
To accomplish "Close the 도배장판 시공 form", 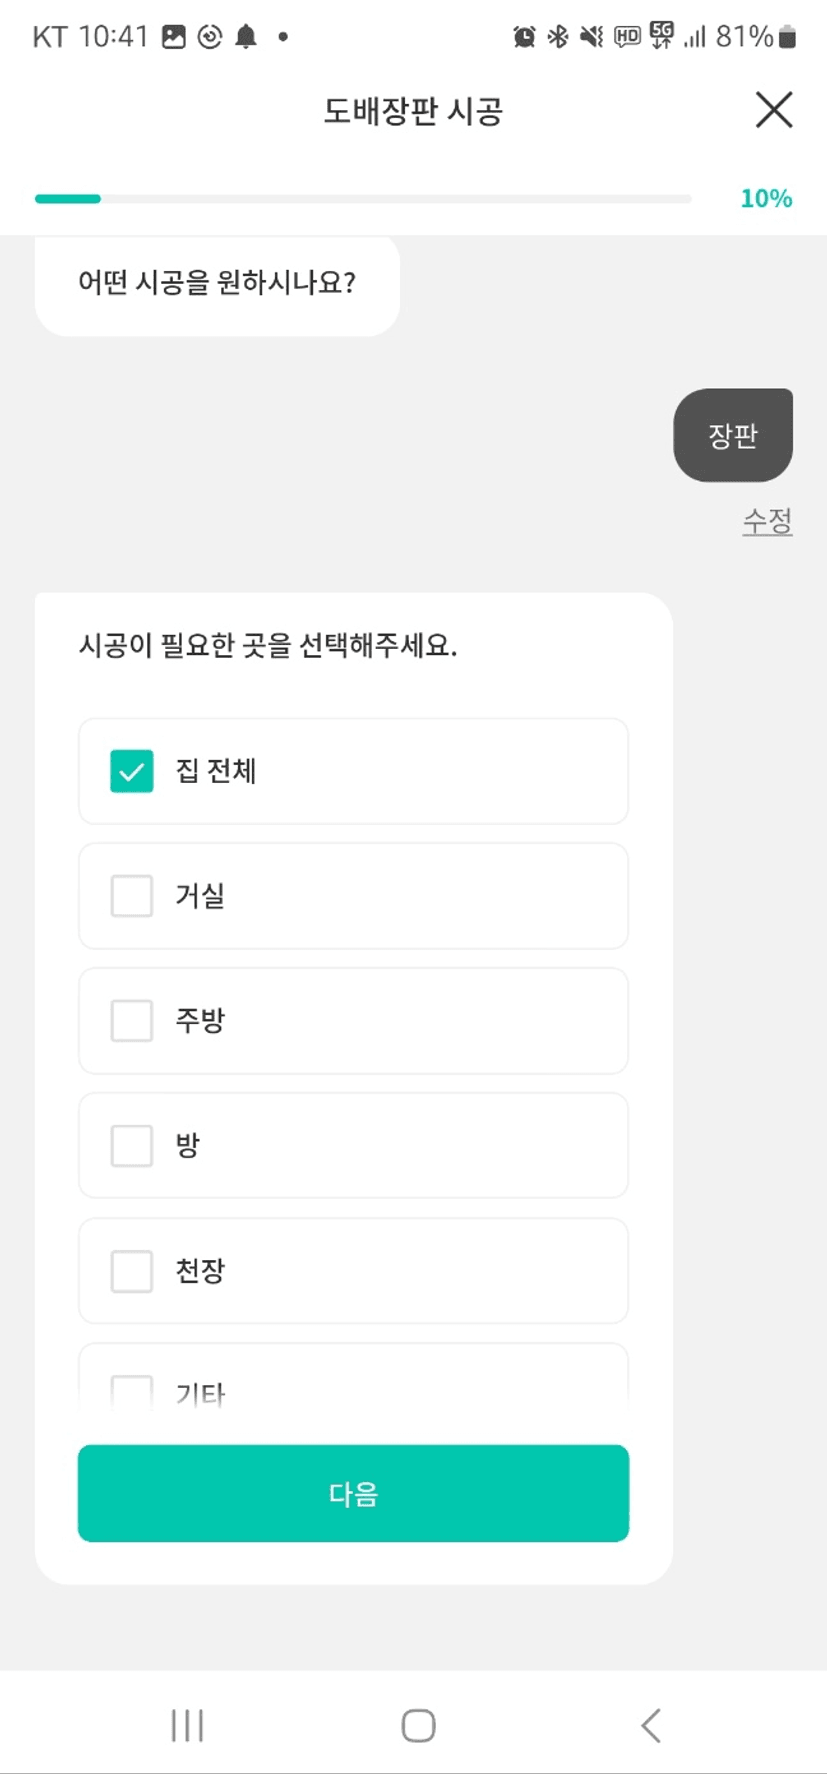I will (773, 110).
